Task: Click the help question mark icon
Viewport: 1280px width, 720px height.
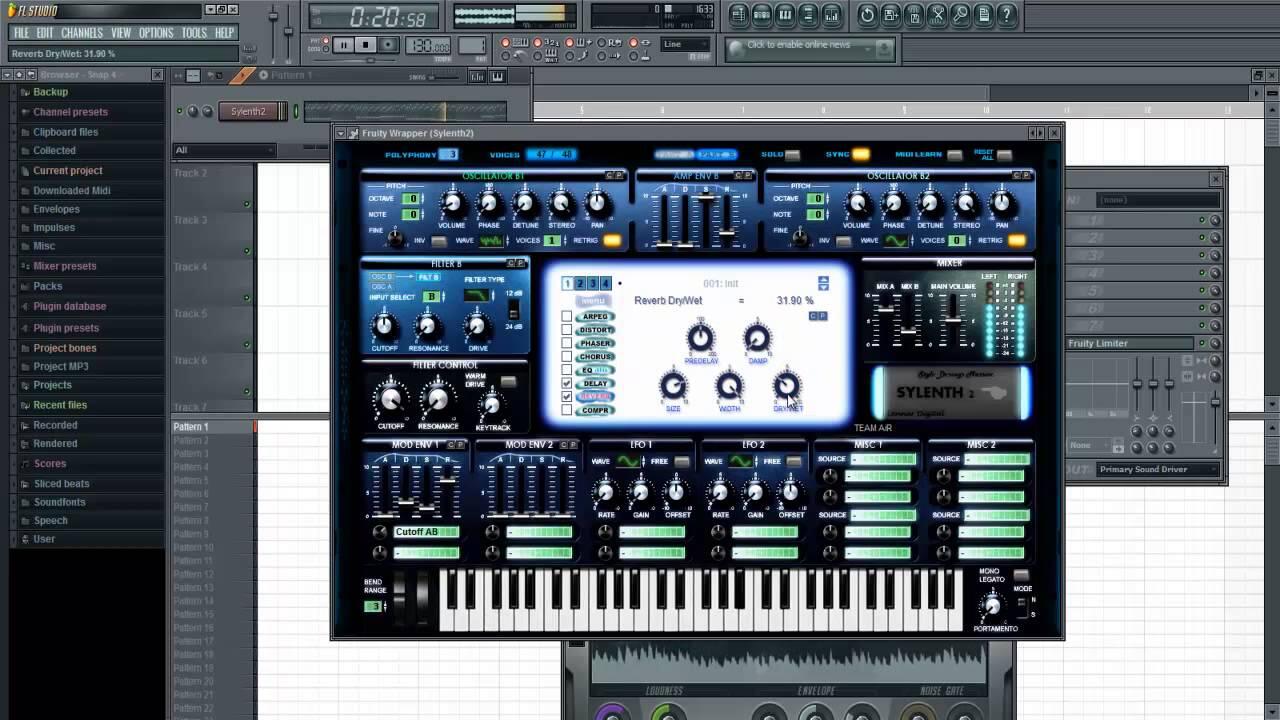Action: pos(1007,15)
